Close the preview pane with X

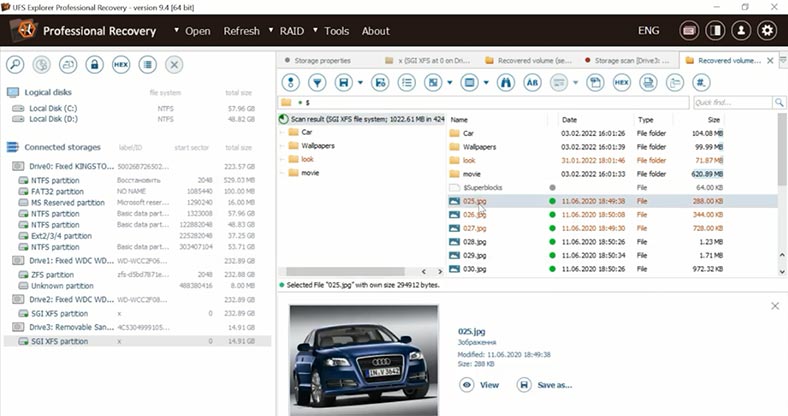coord(775,306)
